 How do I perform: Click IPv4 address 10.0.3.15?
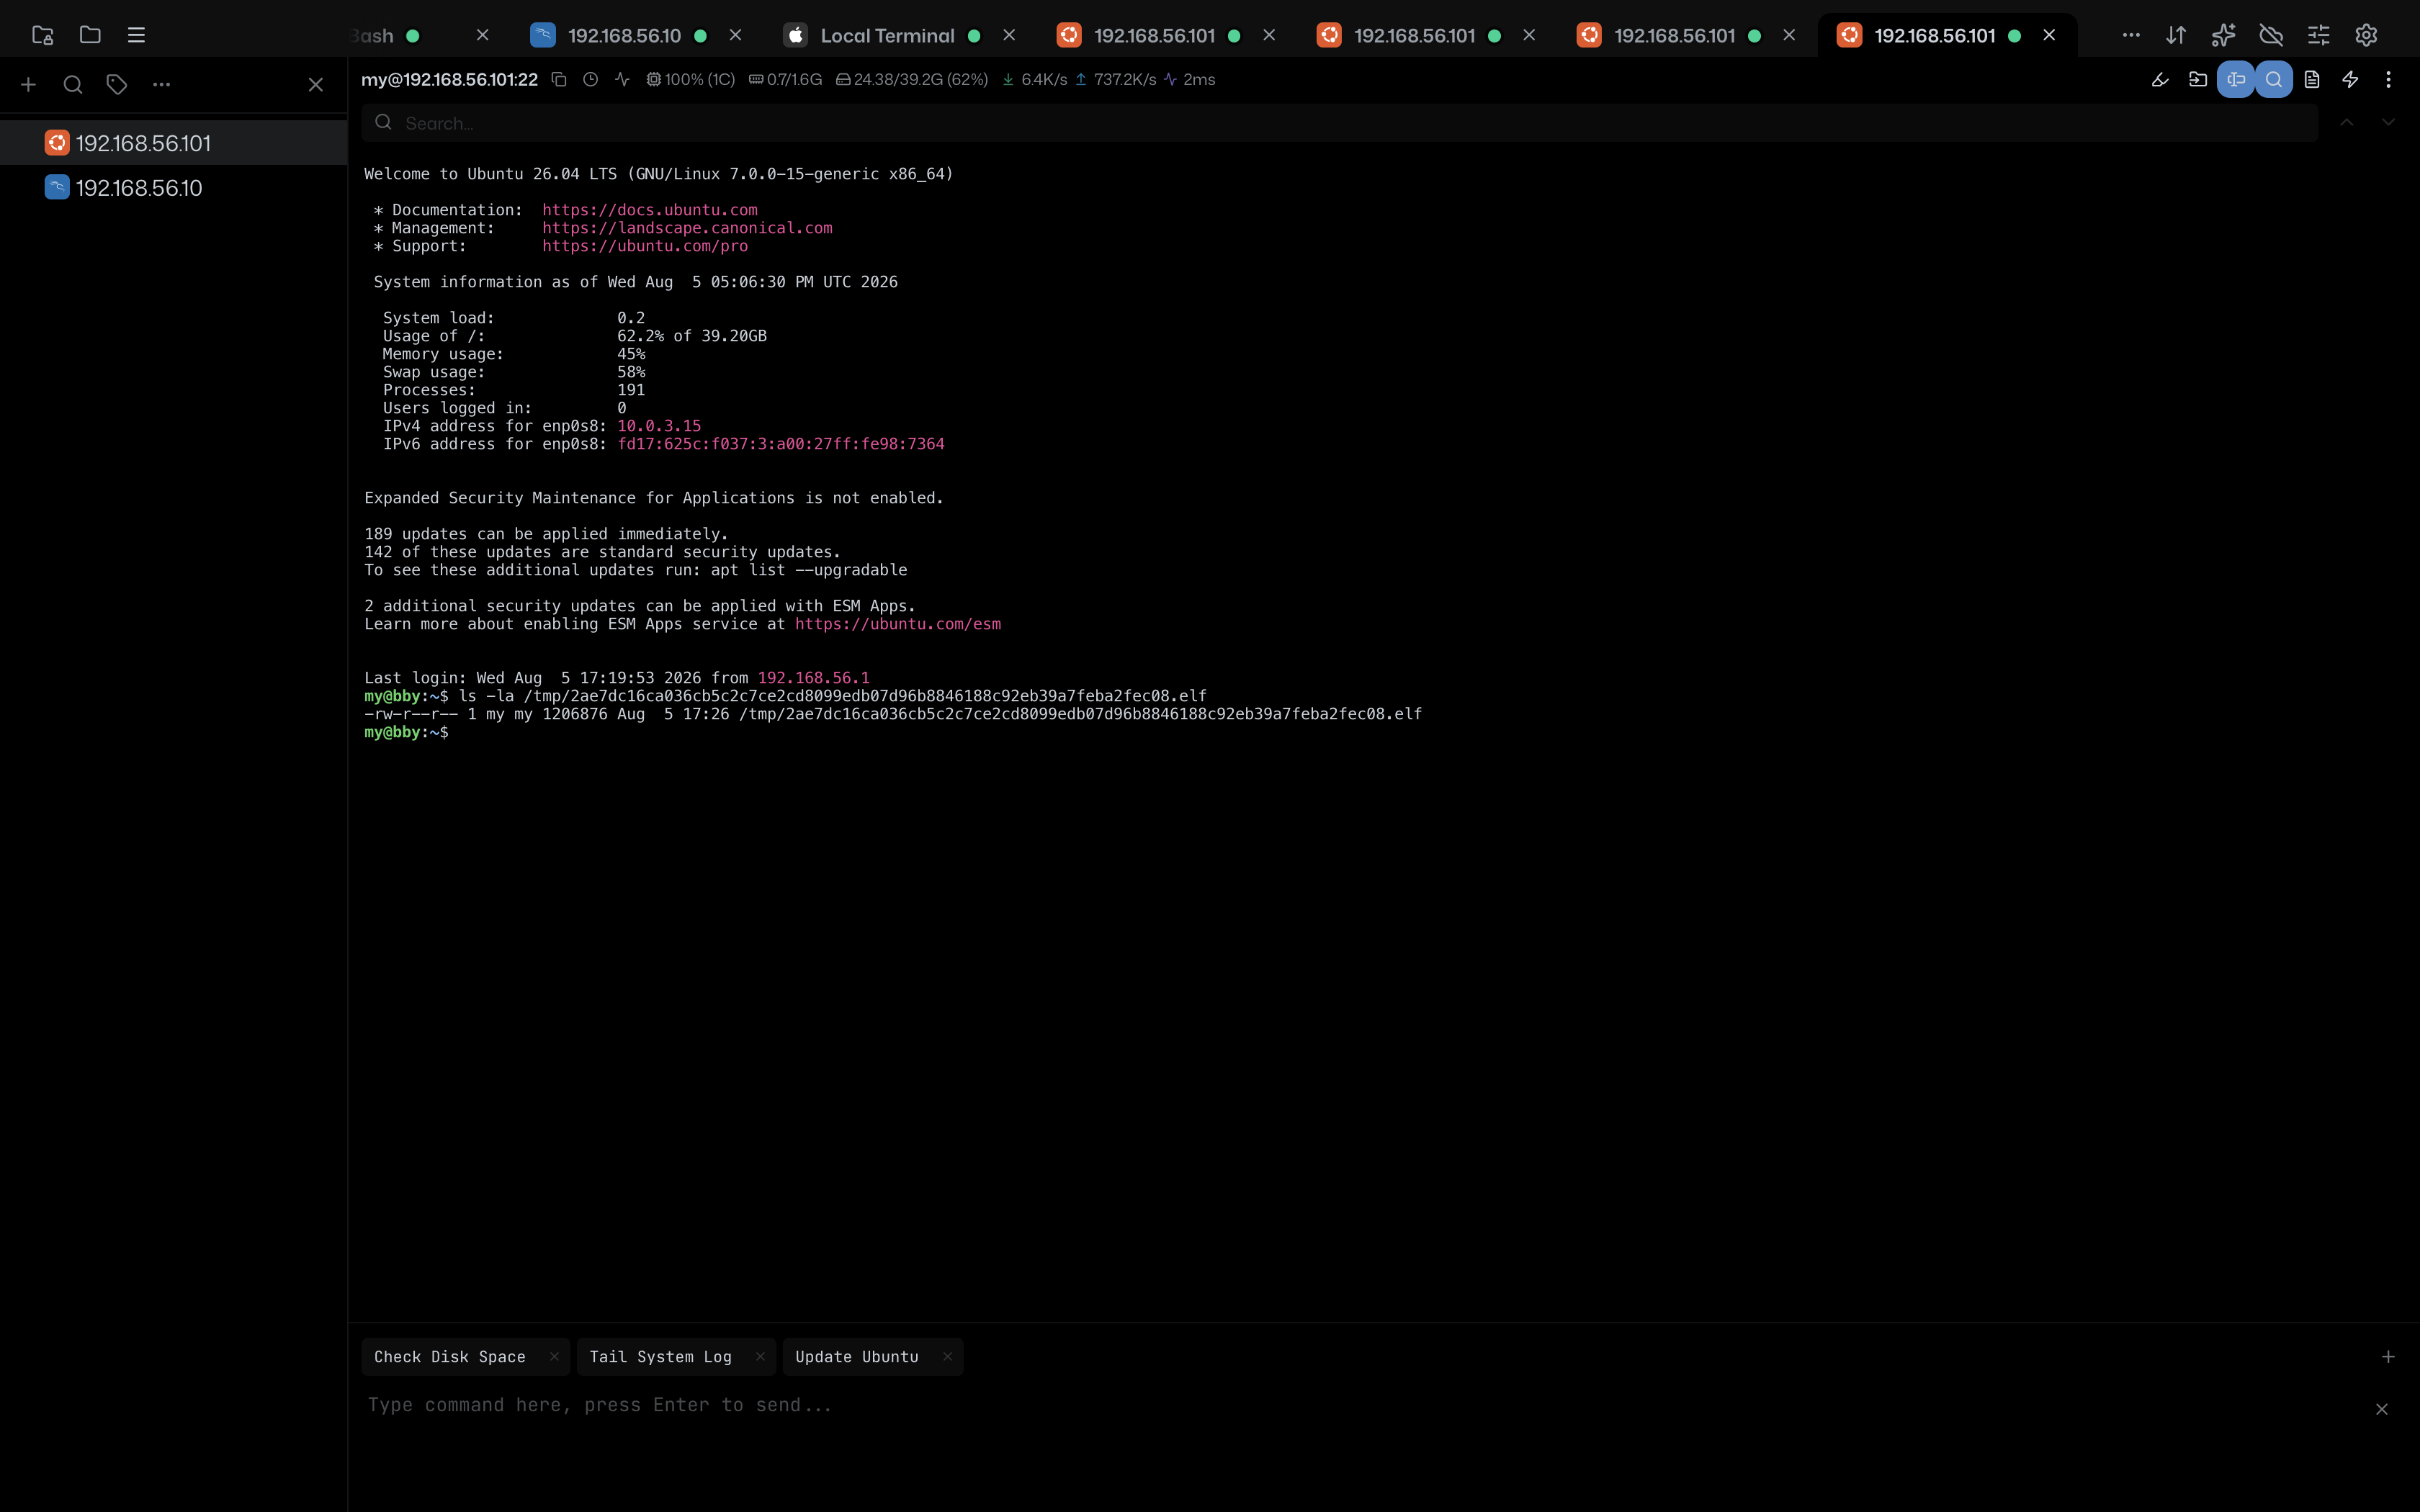pyautogui.click(x=659, y=426)
